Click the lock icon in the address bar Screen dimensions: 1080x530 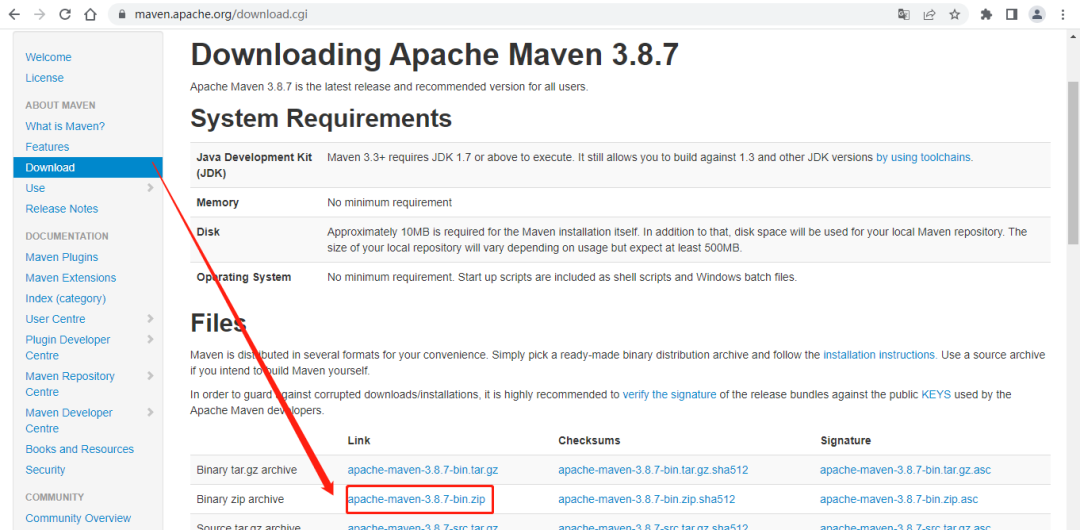(123, 14)
